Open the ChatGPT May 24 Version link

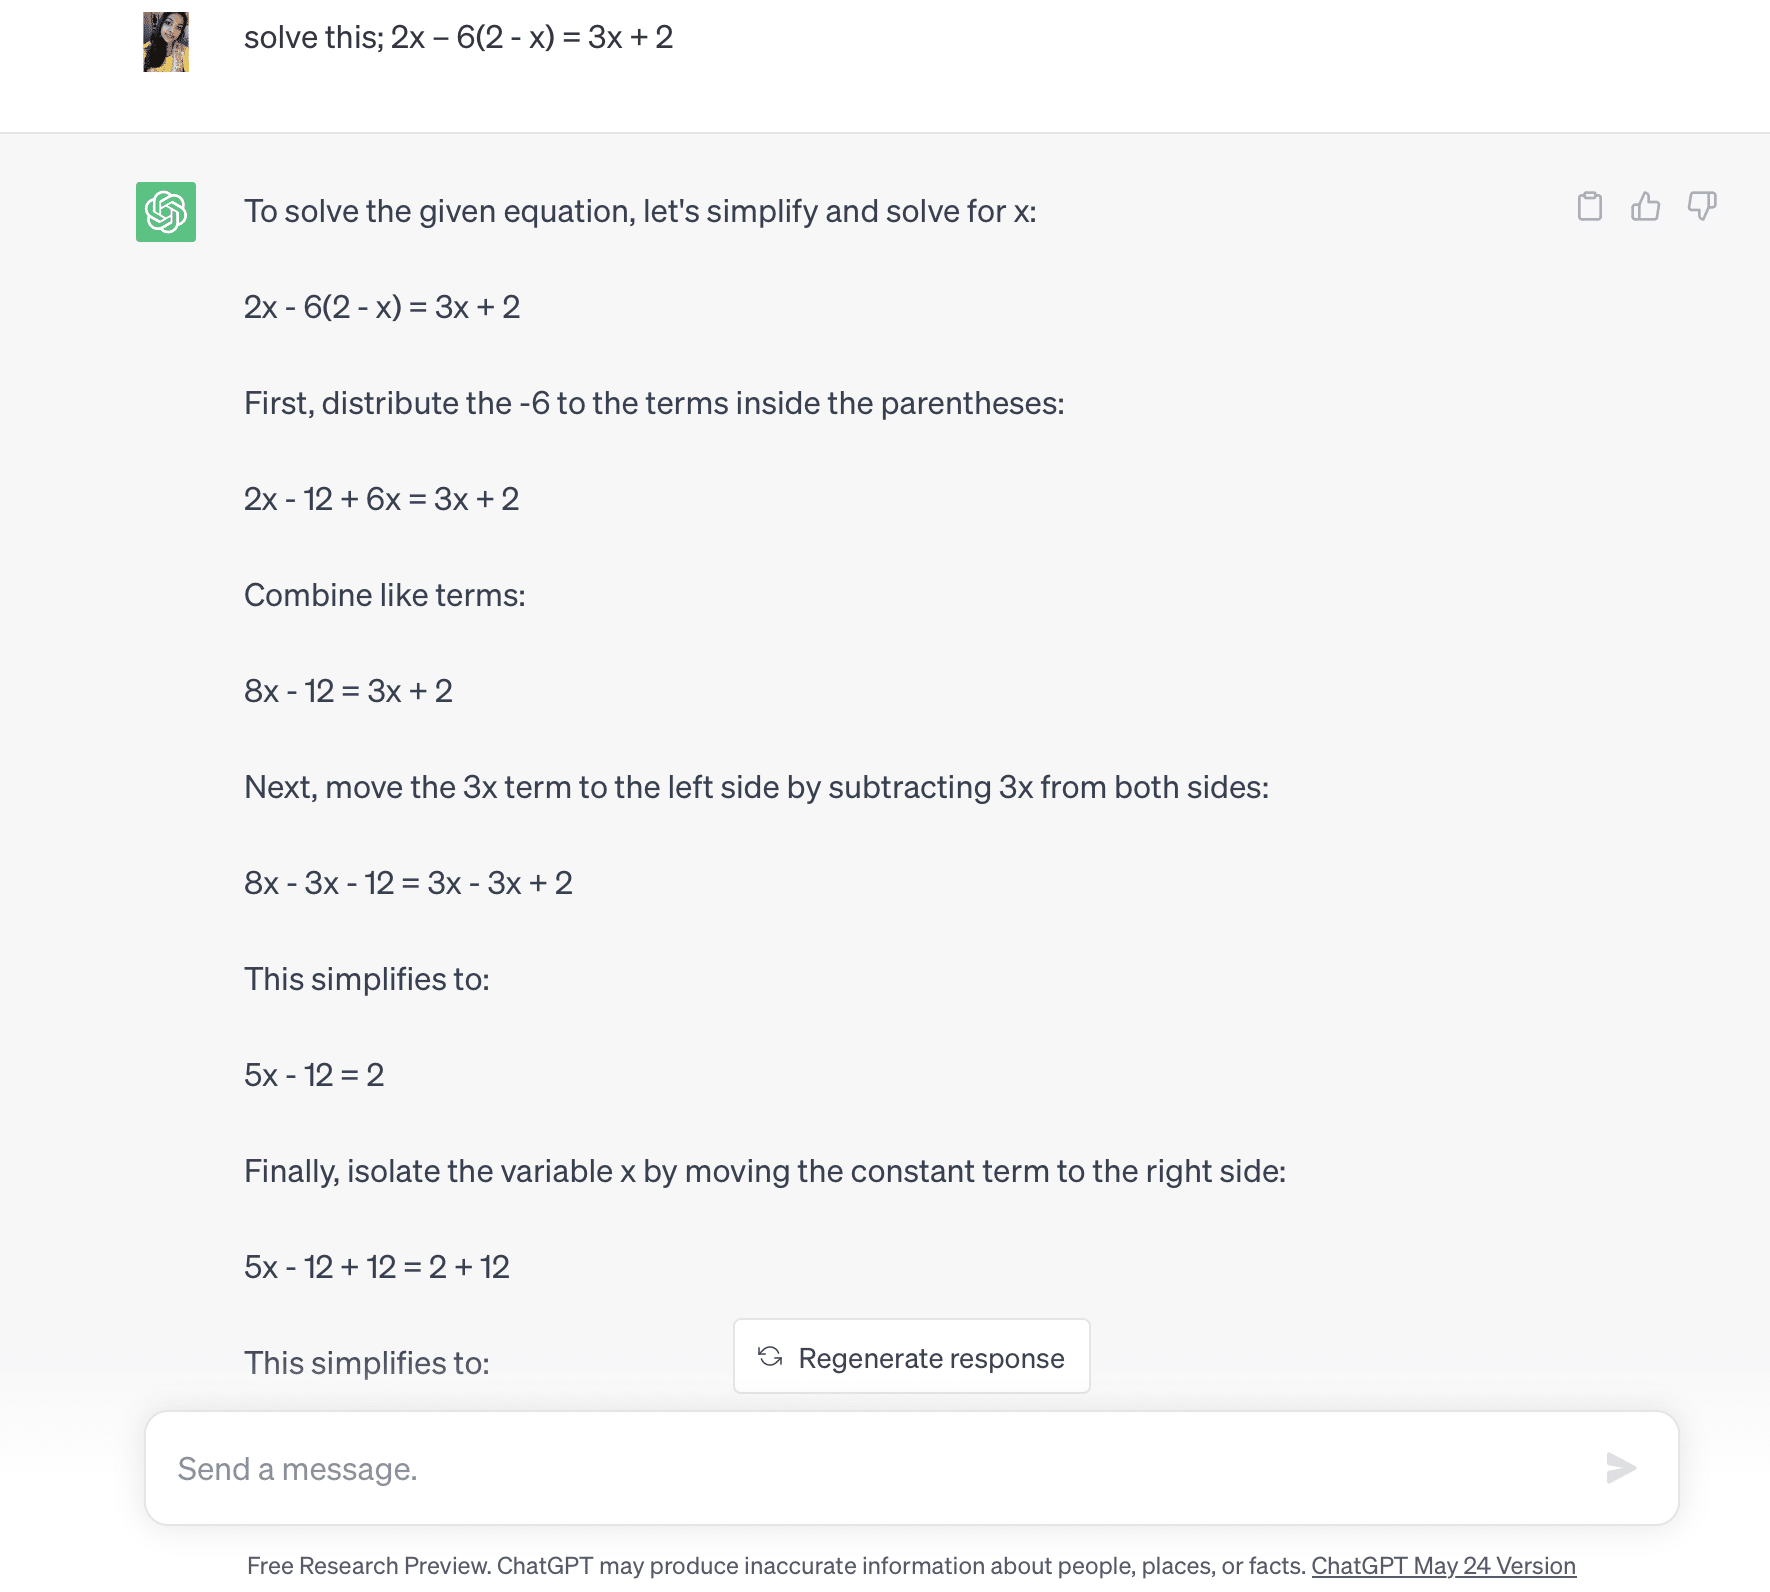coord(1443,1566)
